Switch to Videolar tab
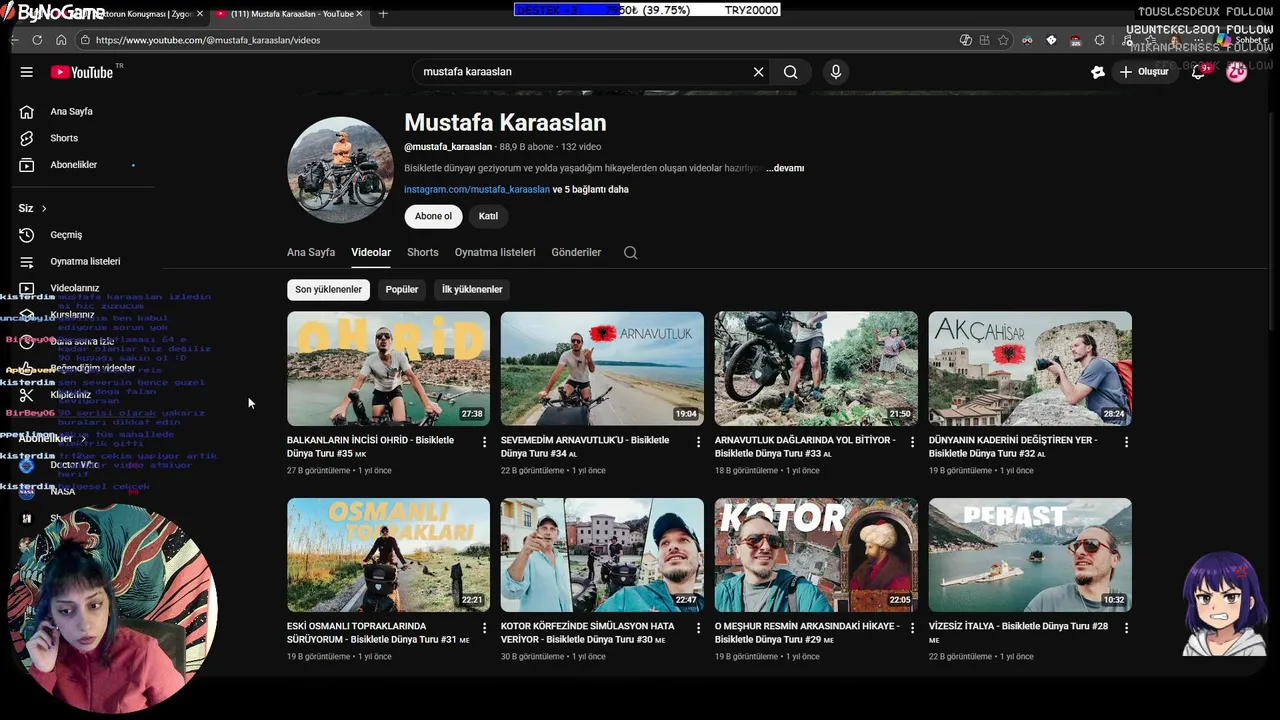The image size is (1280, 720). (x=371, y=253)
